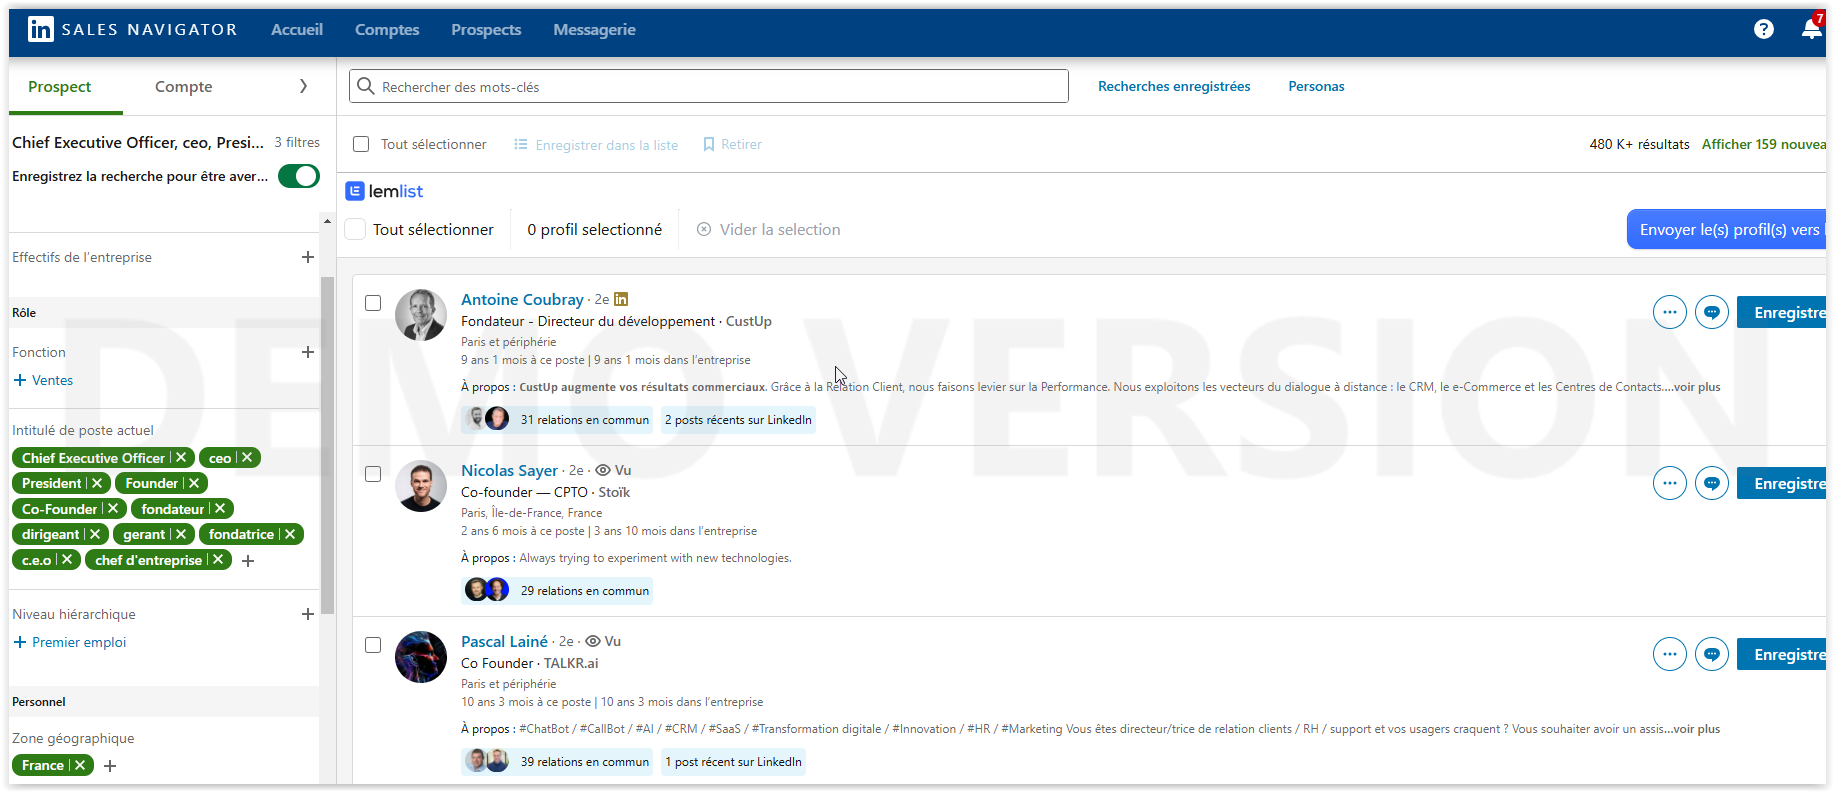Check the box next to Antoine Coubray
Viewport: 1834px width, 792px height.
373,303
